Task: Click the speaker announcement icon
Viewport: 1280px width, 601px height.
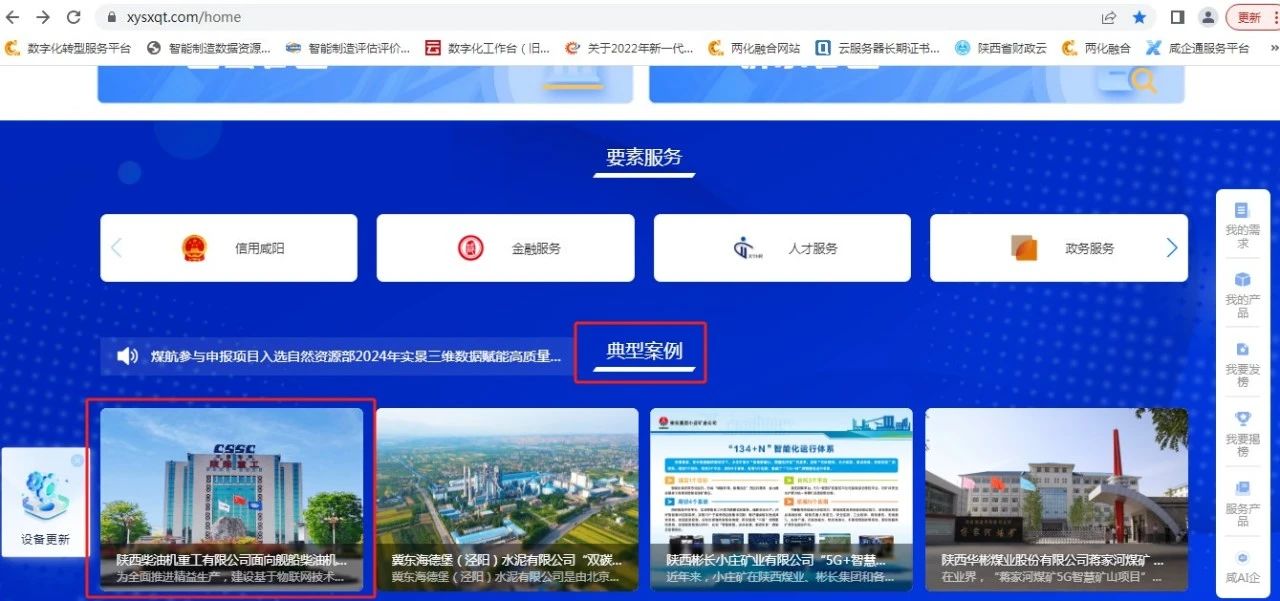Action: pyautogui.click(x=127, y=356)
